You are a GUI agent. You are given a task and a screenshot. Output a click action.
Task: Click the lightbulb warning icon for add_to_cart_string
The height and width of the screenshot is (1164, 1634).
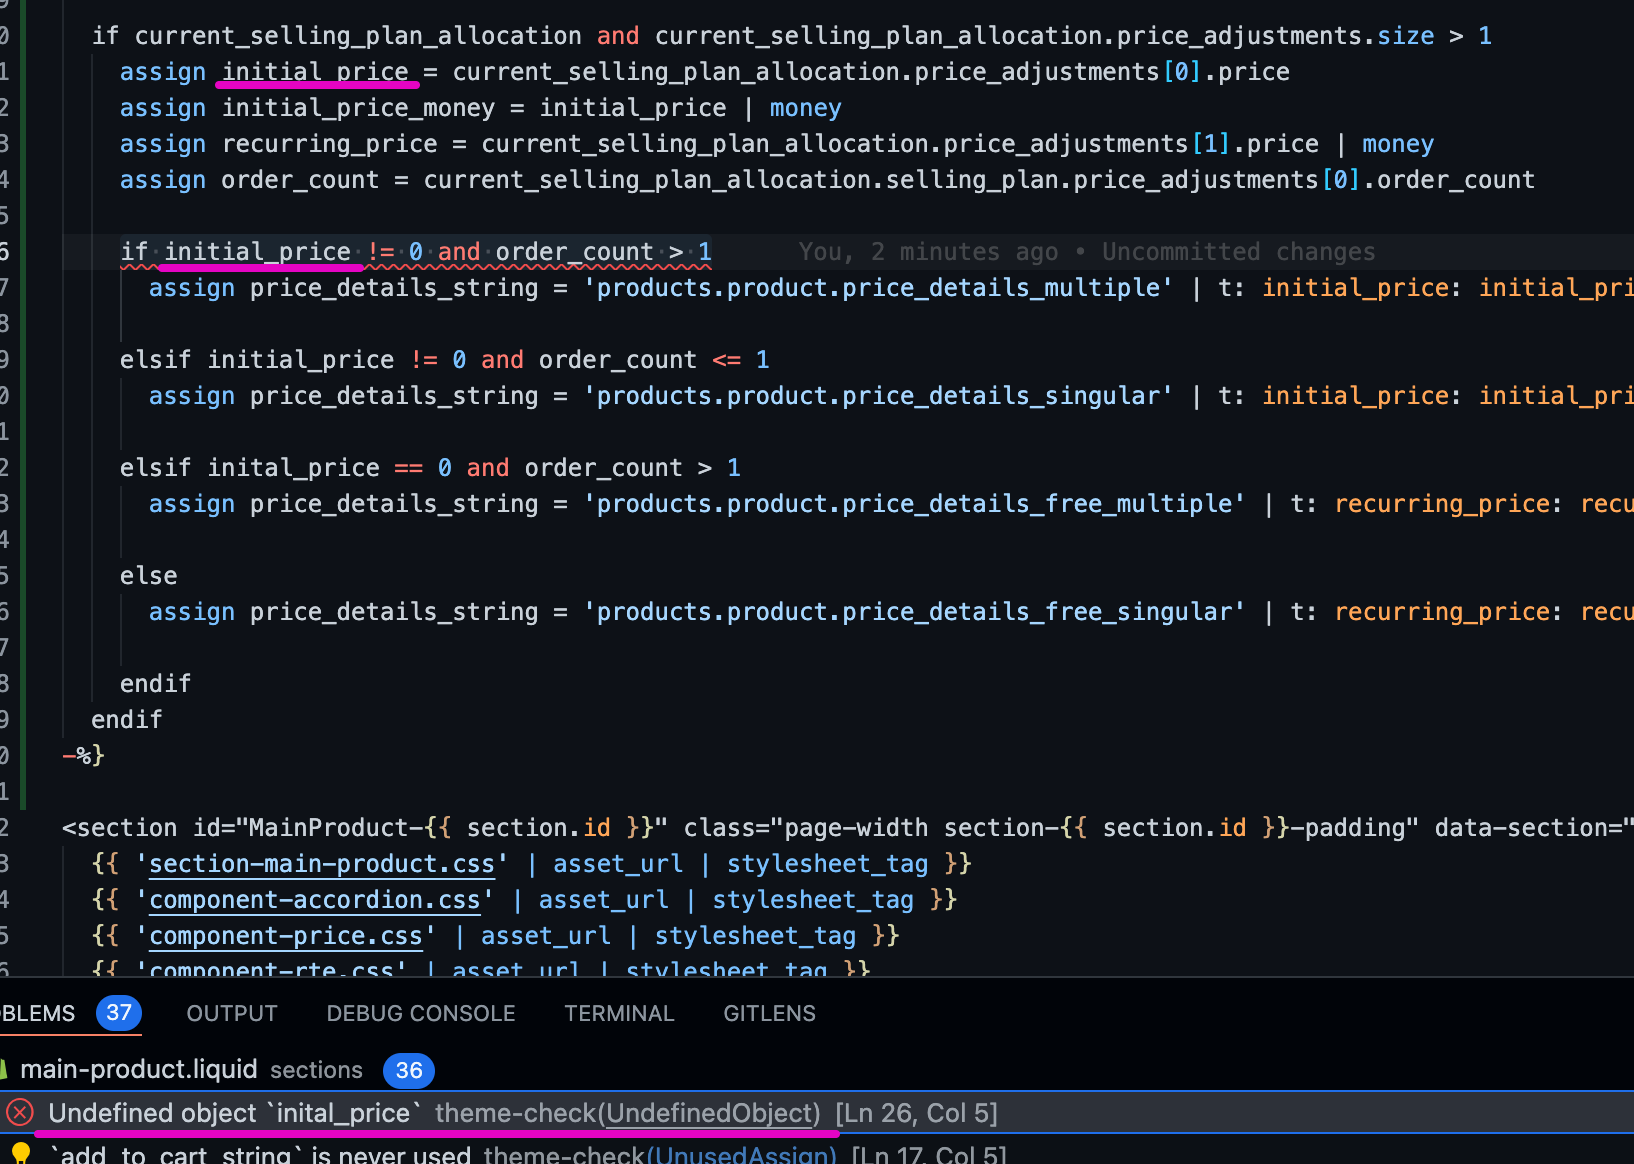pos(20,1154)
